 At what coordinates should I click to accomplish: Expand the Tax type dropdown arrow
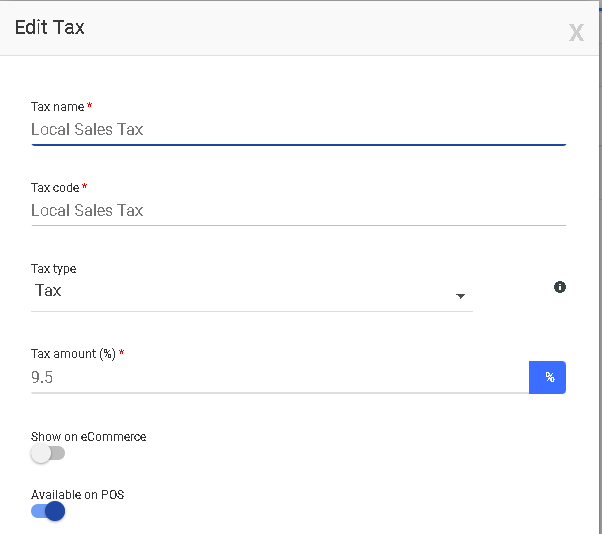click(460, 296)
